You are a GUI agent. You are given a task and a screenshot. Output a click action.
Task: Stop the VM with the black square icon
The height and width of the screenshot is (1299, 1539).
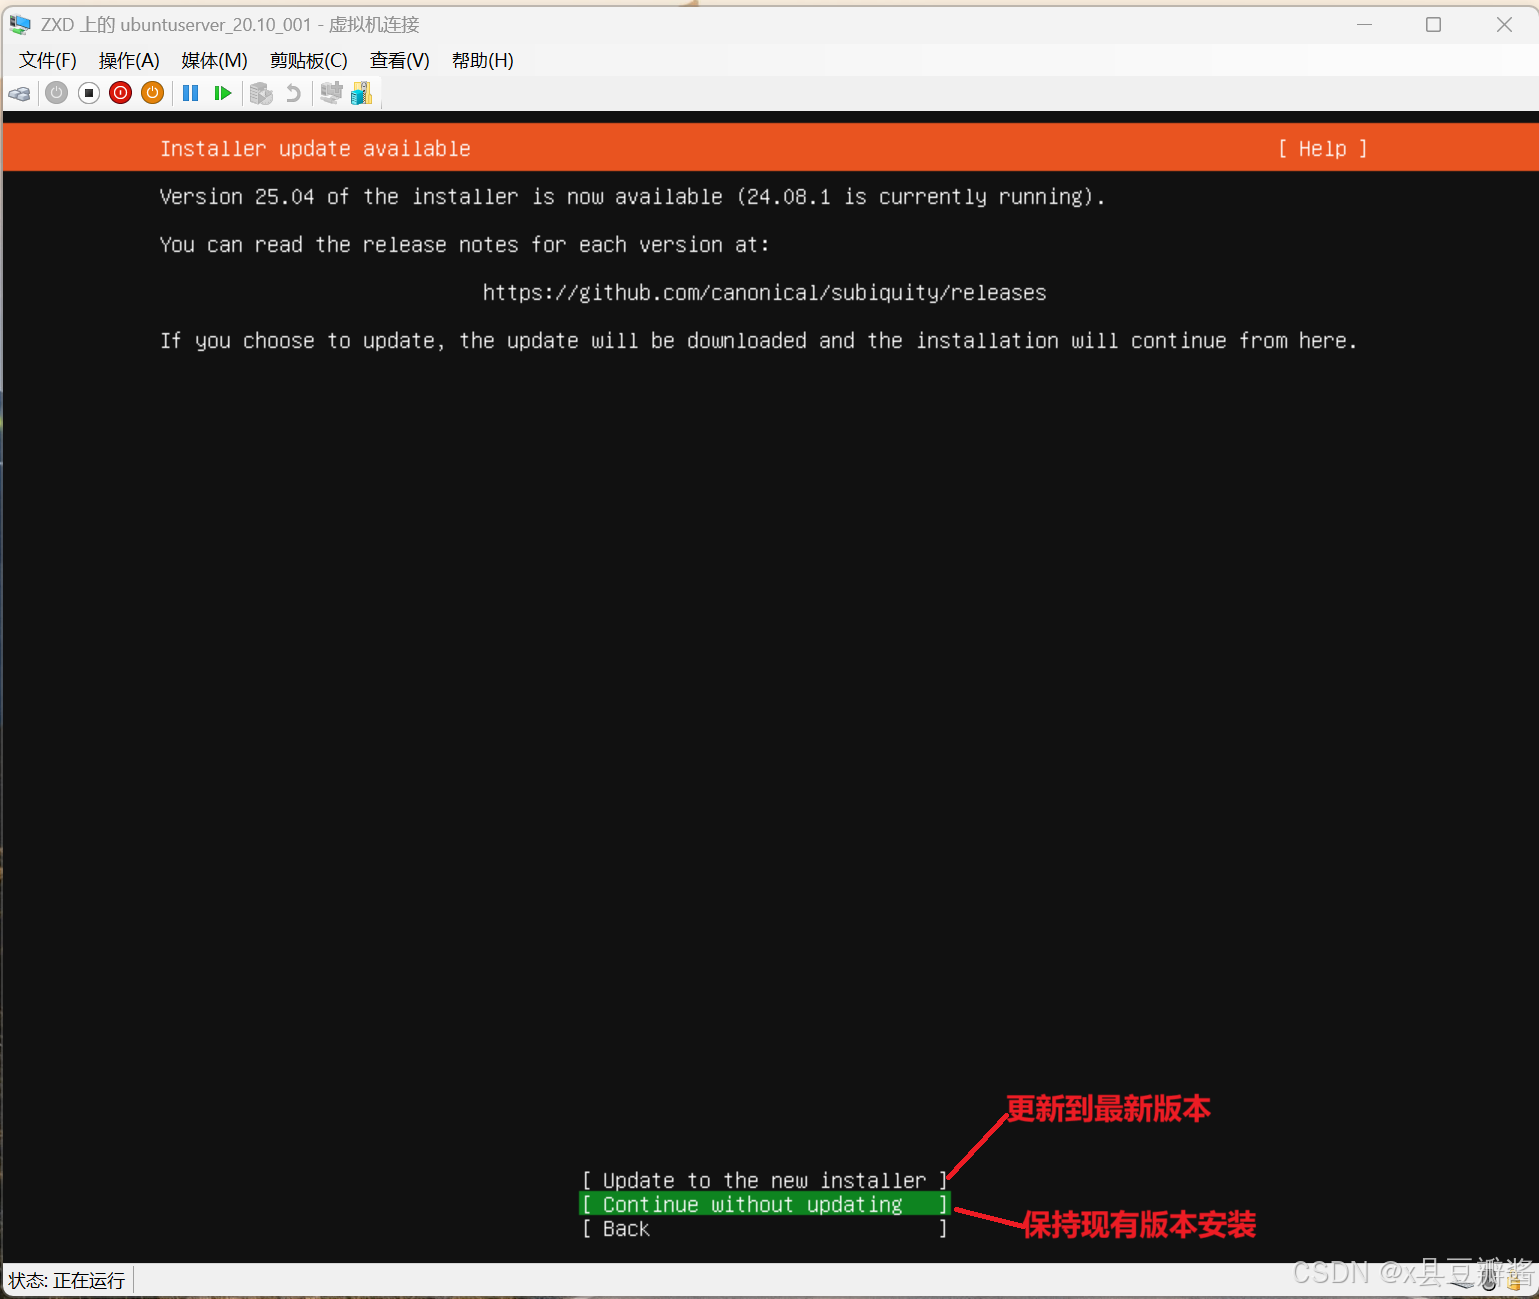click(88, 93)
